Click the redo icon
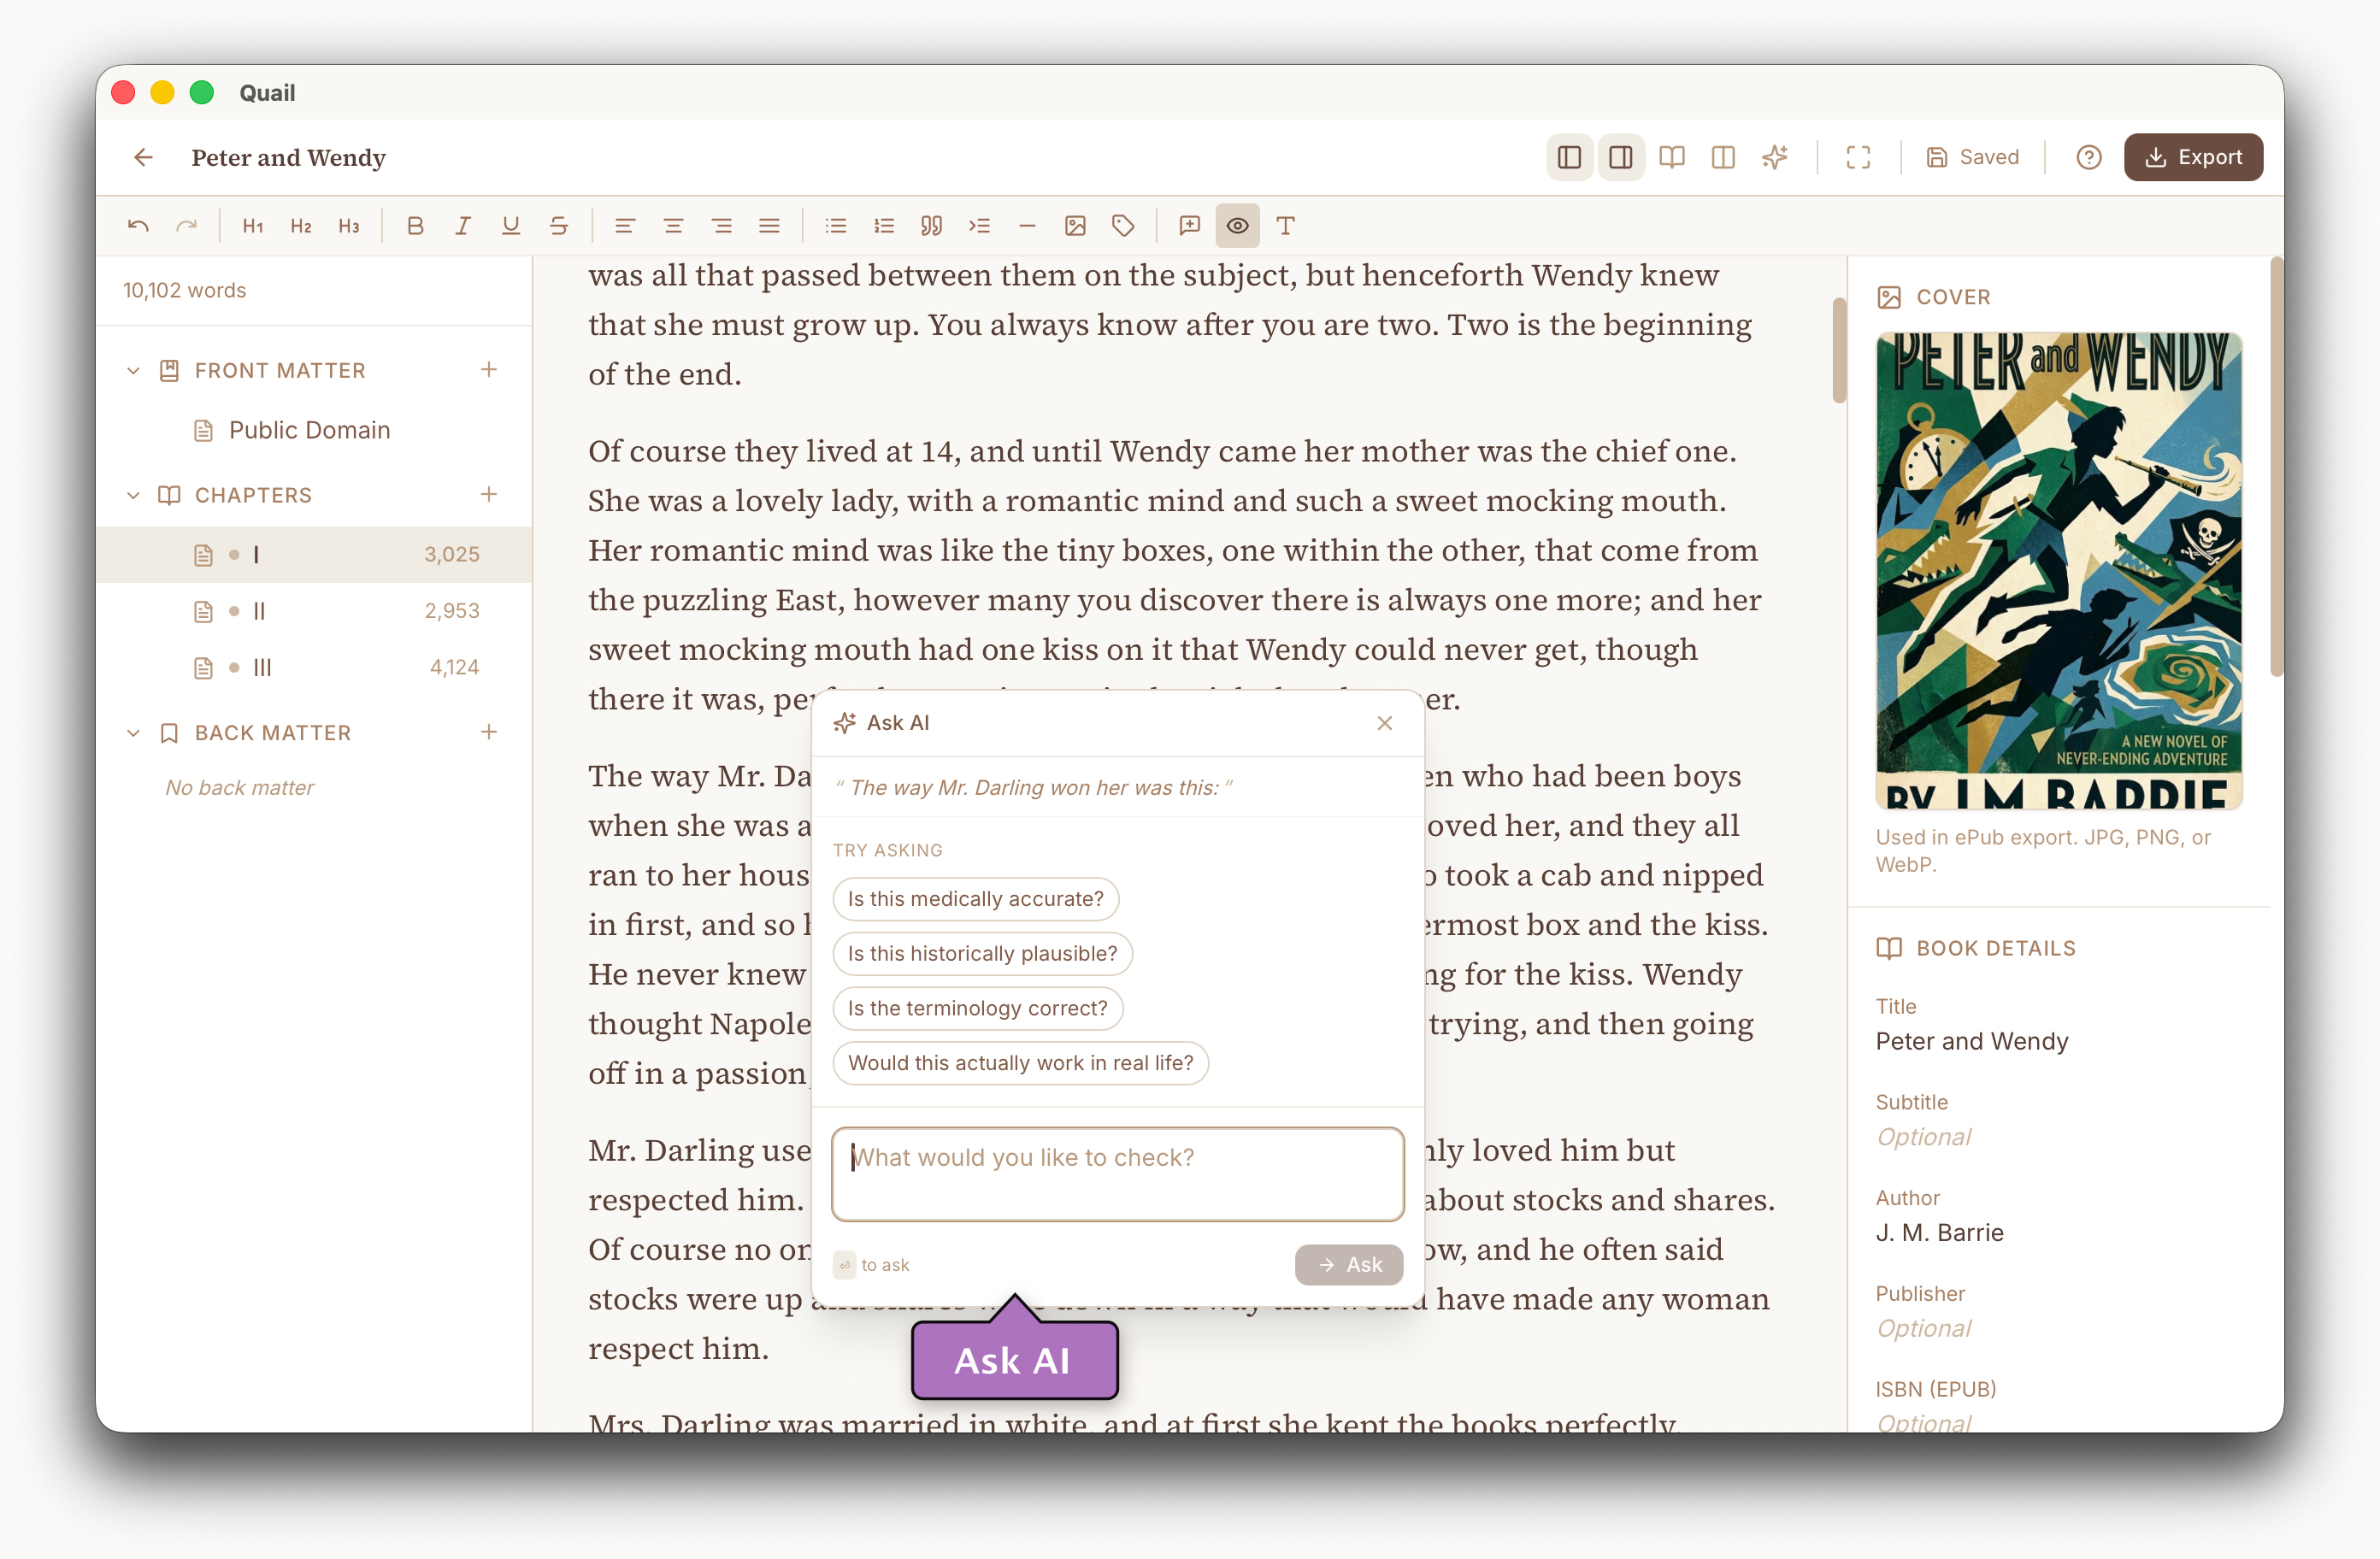2380x1559 pixels. tap(186, 226)
